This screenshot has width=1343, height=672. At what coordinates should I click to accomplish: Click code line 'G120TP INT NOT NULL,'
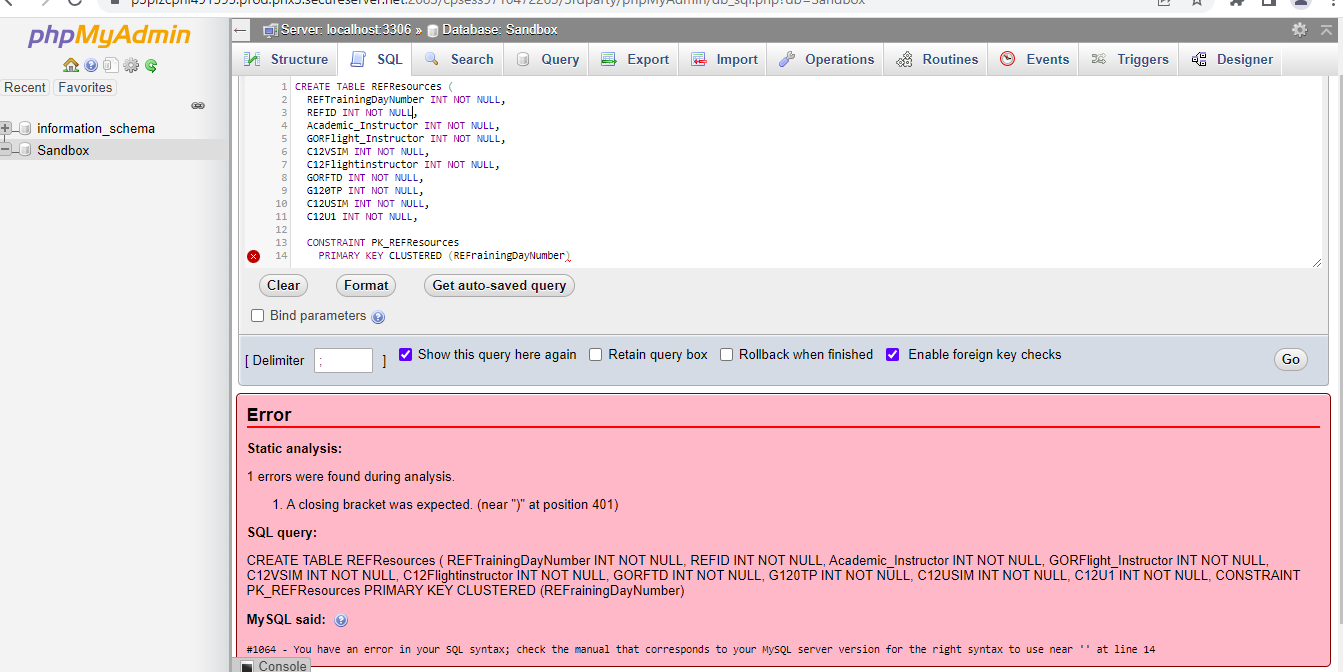(365, 191)
